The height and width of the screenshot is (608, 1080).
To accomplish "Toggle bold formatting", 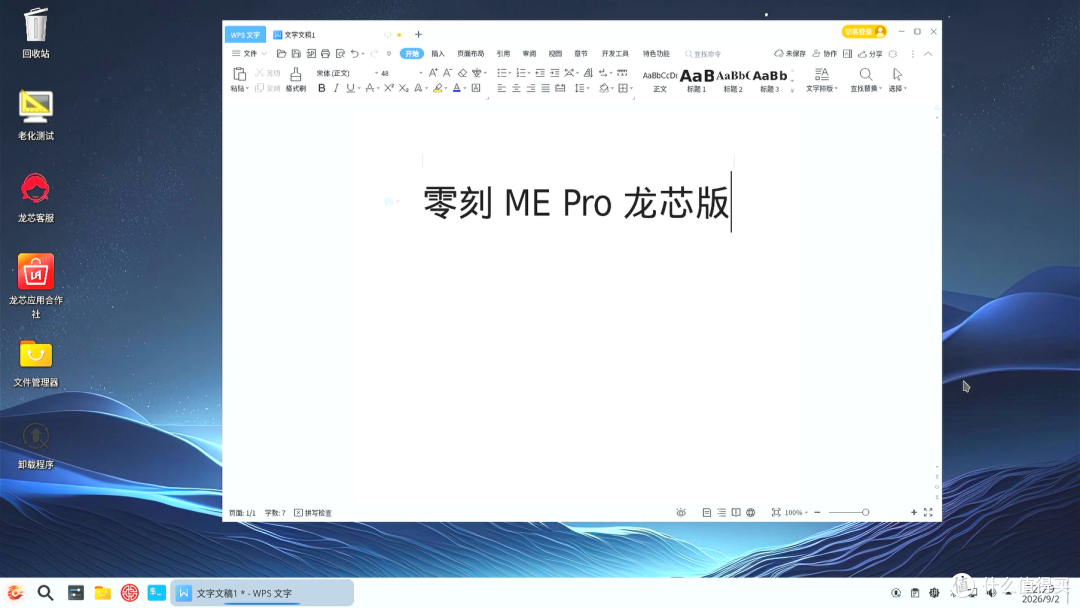I will tap(322, 88).
